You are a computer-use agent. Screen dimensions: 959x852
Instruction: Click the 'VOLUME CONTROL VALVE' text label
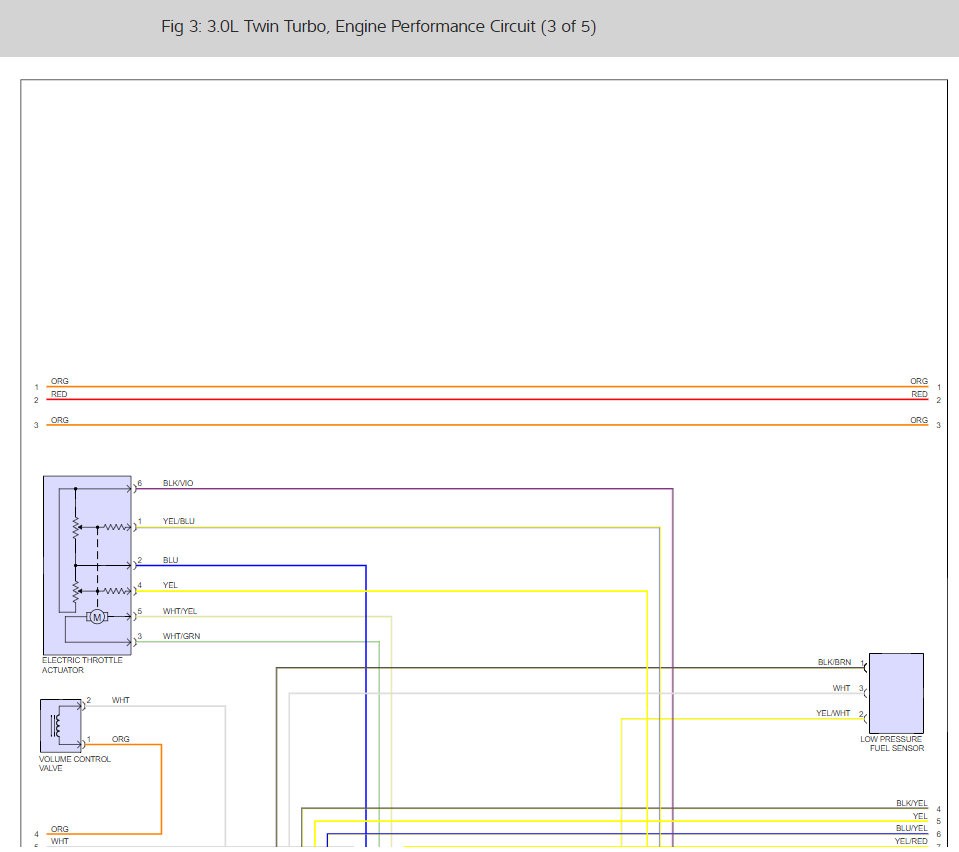(75, 763)
